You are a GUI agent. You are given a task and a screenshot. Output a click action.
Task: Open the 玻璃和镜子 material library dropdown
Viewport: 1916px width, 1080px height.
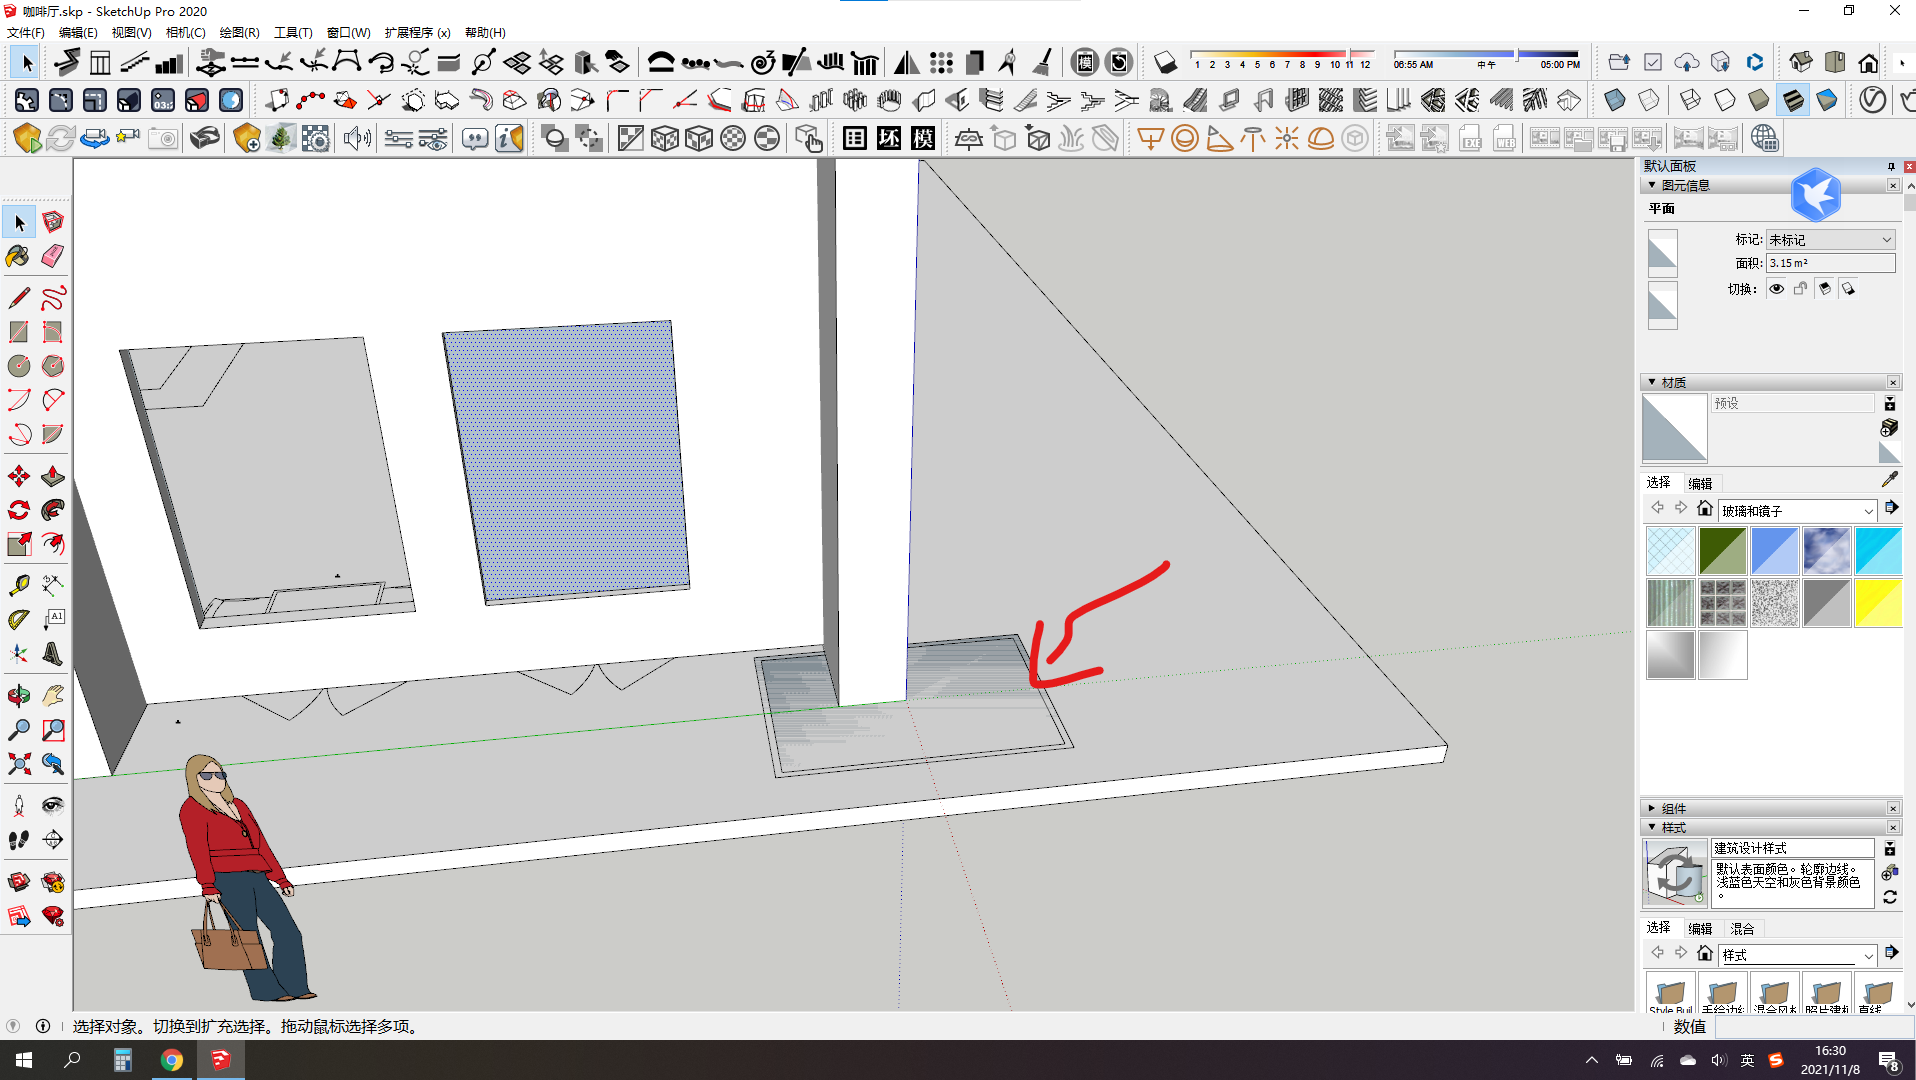[x=1797, y=511]
